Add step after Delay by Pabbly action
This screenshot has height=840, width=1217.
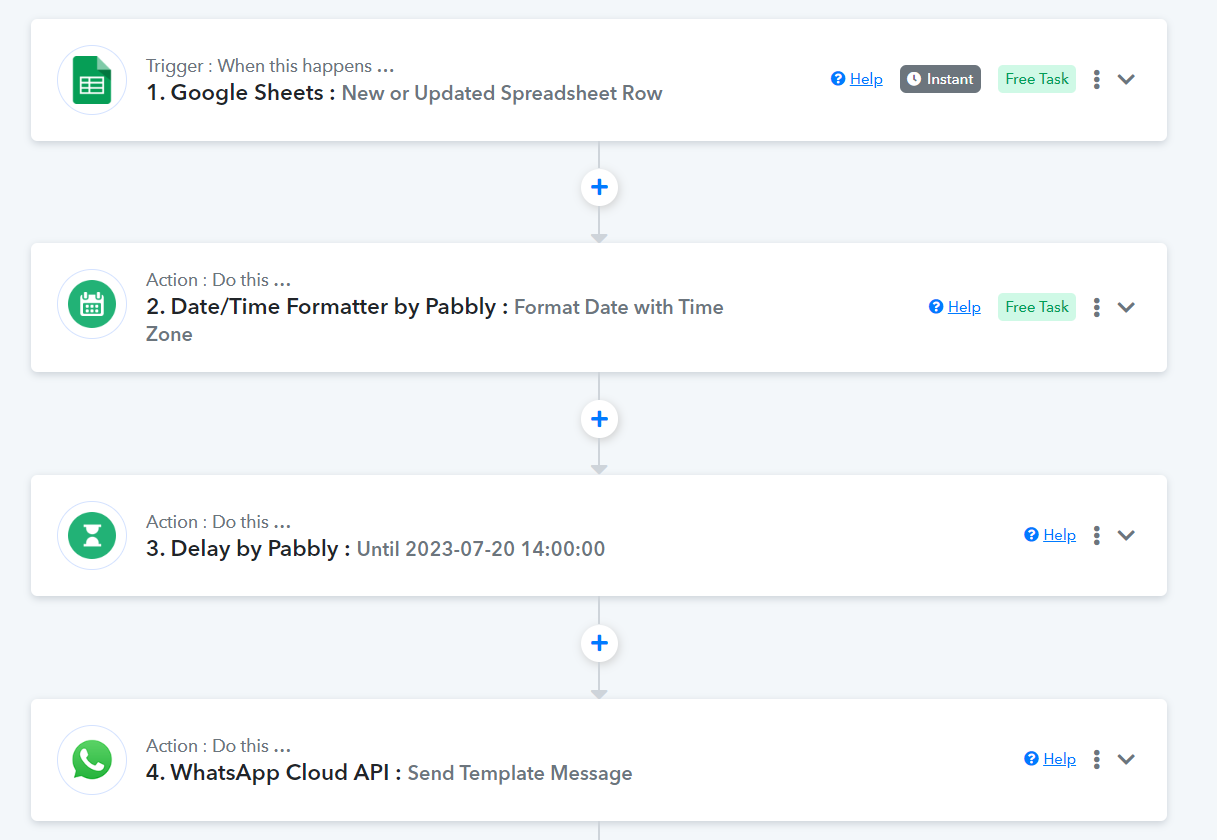(x=599, y=643)
